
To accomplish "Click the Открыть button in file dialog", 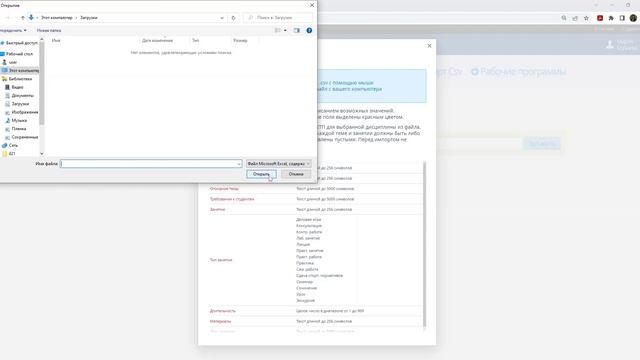I will 261,174.
